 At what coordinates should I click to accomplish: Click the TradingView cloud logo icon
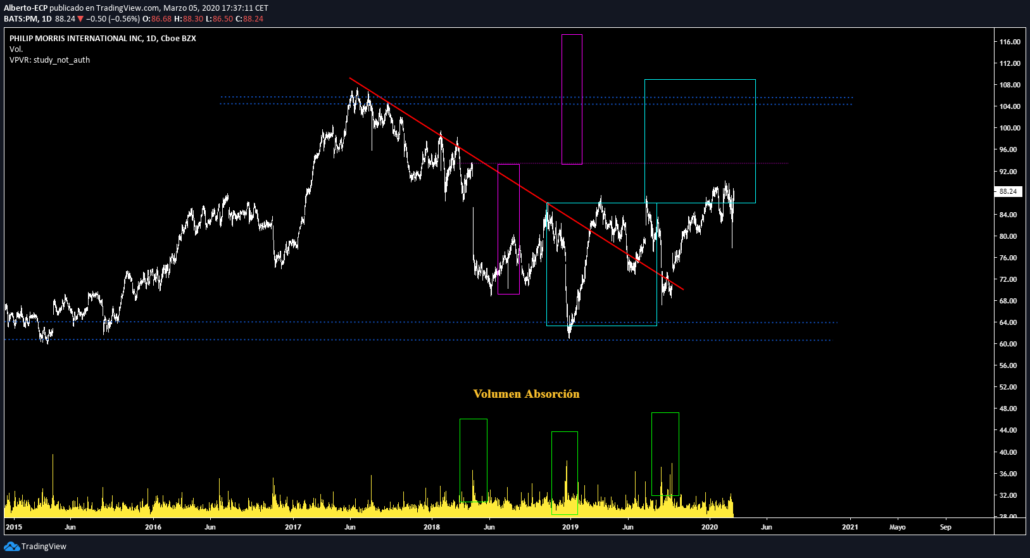[x=11, y=546]
